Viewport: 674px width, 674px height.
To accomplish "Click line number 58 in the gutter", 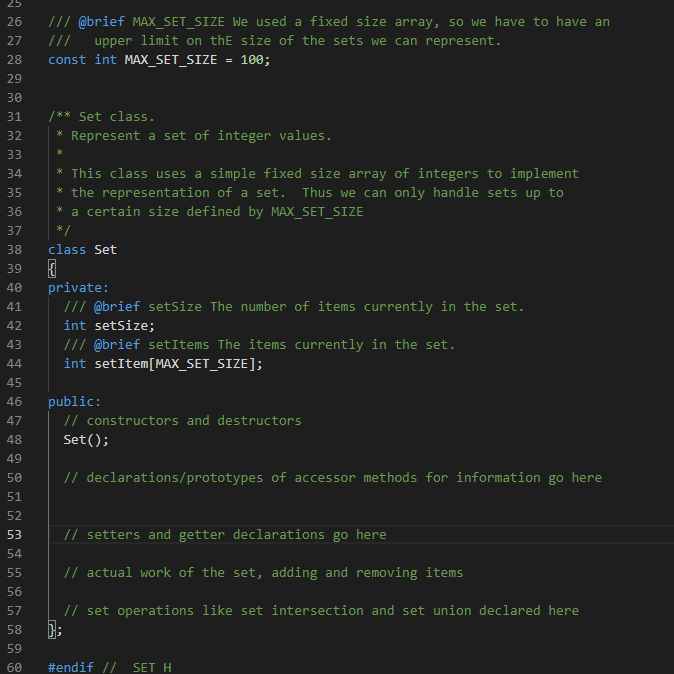I will tap(14, 629).
